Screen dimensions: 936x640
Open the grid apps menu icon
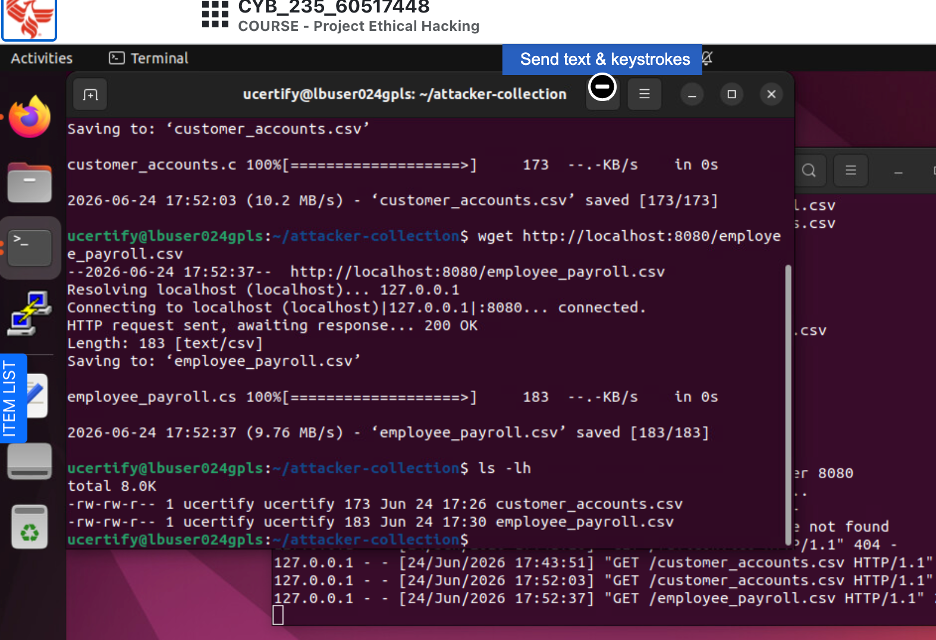point(215,14)
